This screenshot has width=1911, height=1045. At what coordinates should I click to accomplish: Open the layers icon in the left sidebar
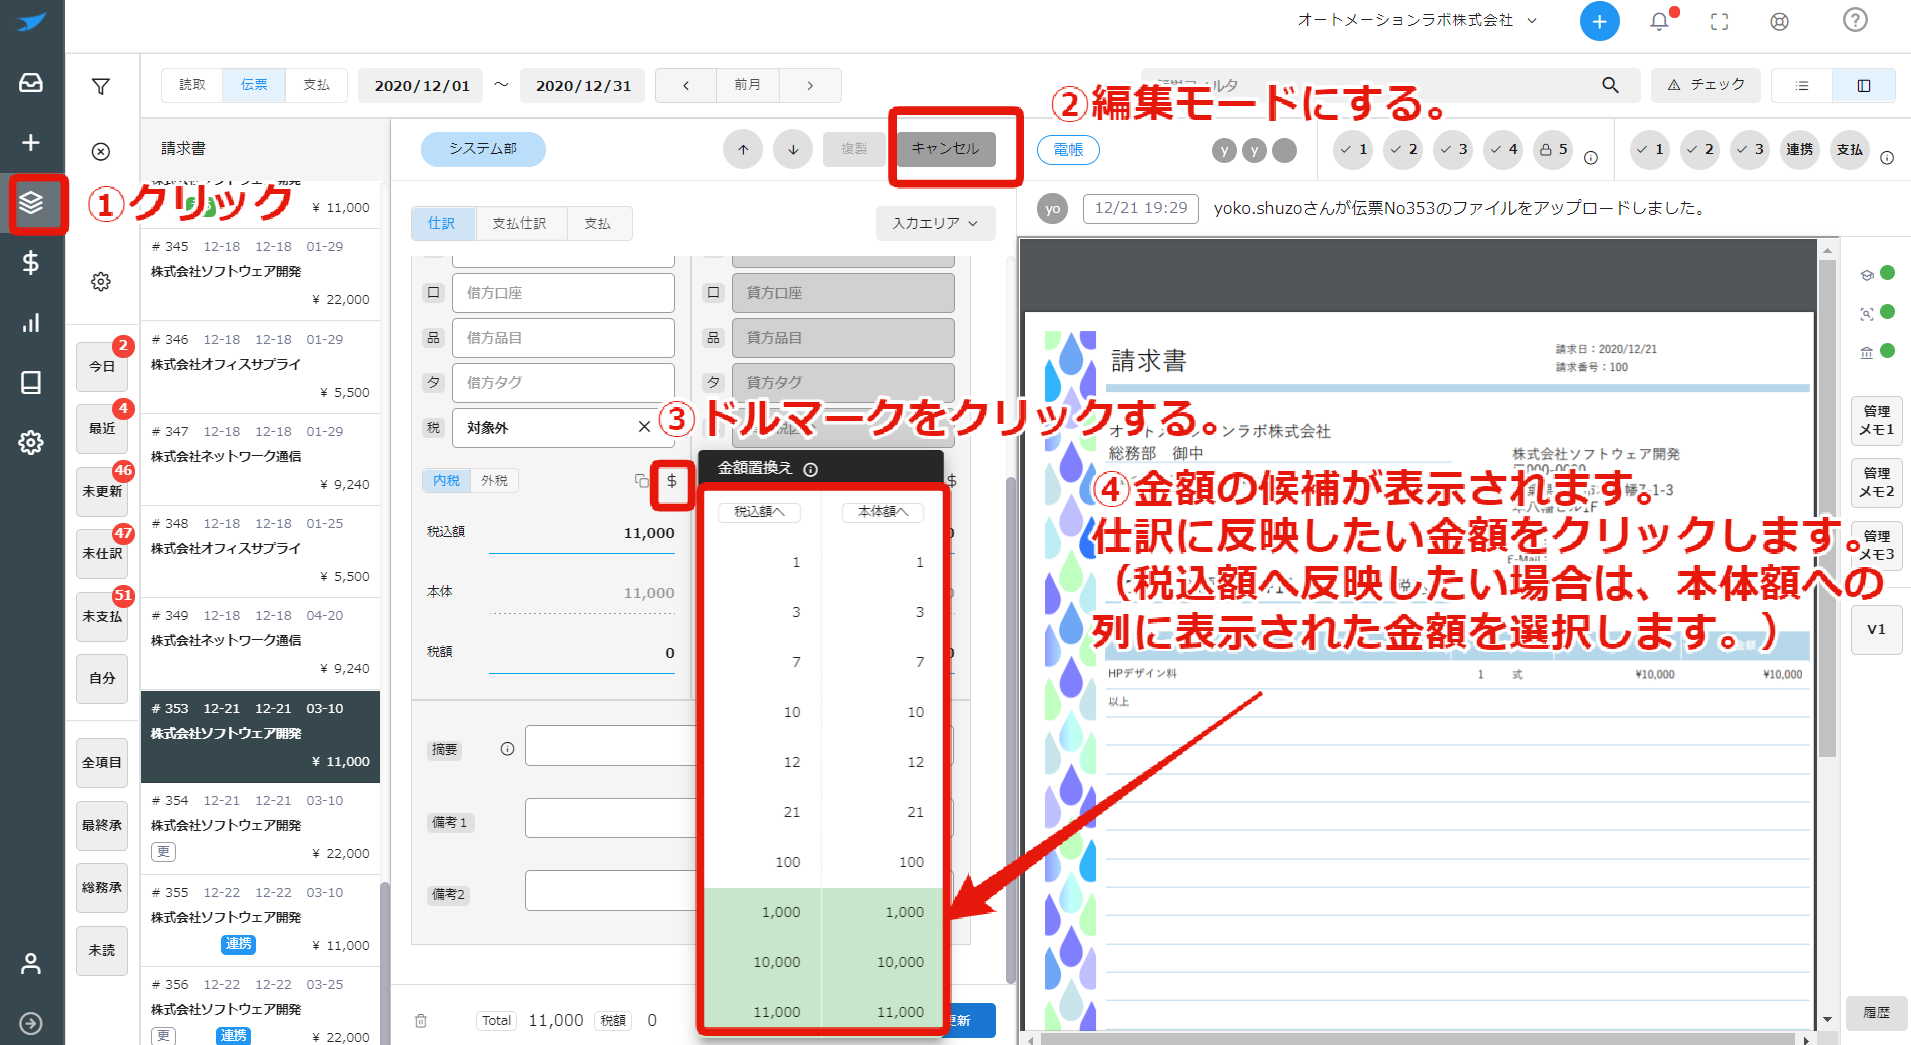pyautogui.click(x=31, y=203)
